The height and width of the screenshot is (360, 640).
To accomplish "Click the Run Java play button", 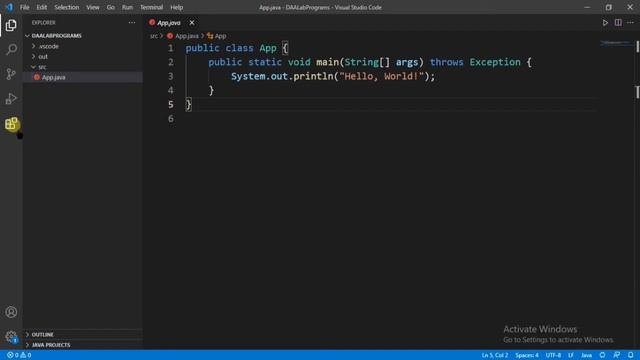I will [x=605, y=23].
